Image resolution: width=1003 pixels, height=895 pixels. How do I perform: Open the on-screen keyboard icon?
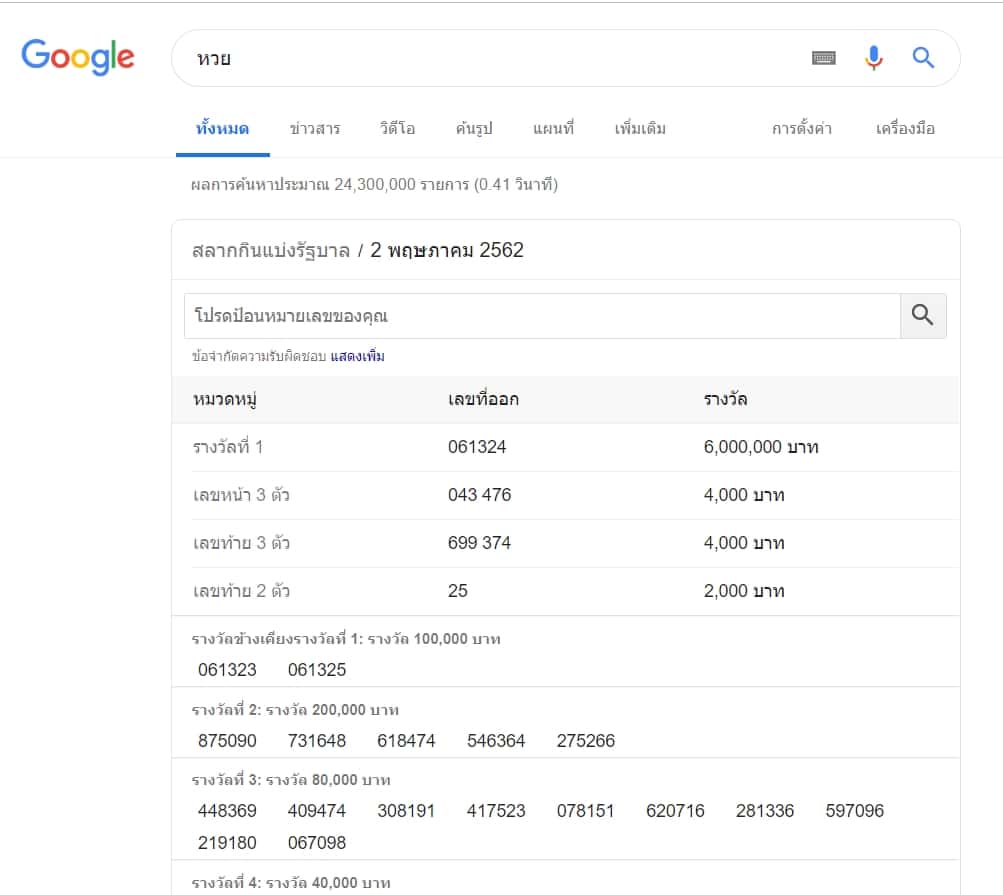click(x=823, y=58)
